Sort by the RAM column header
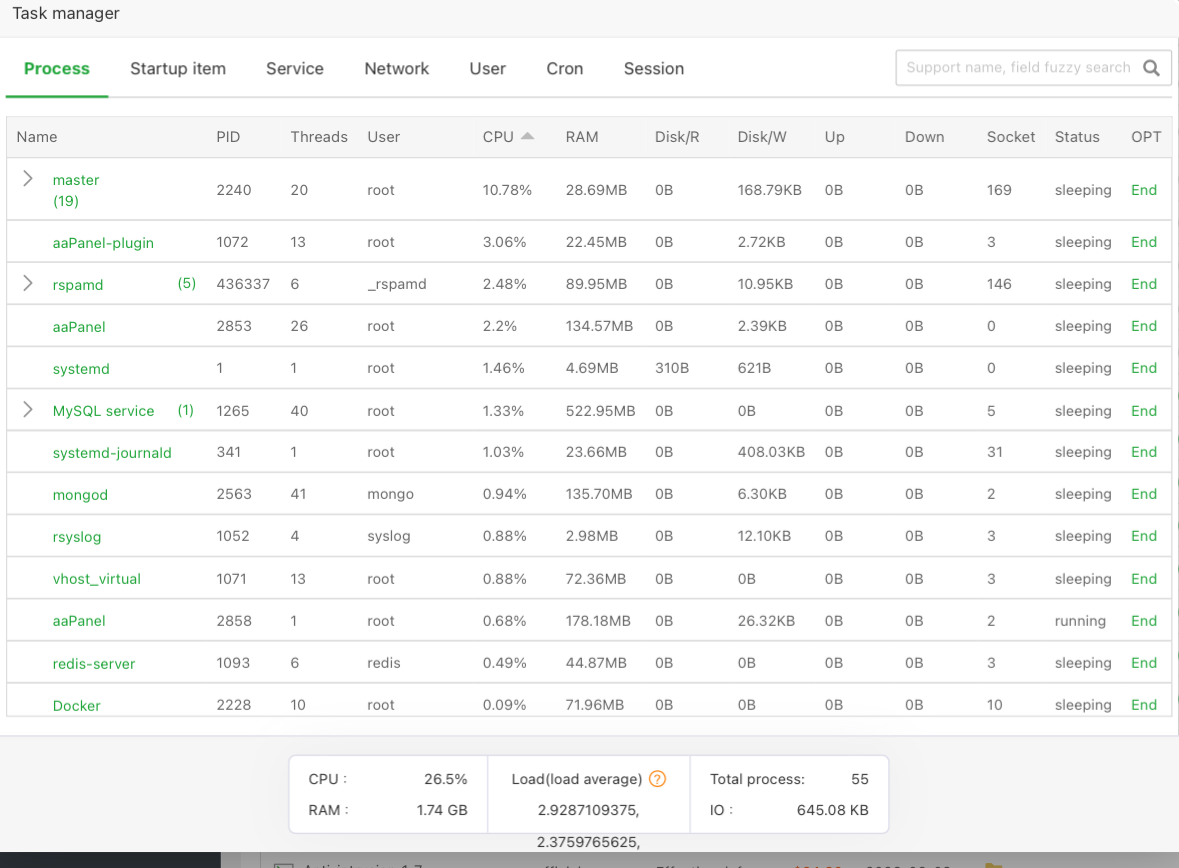Image resolution: width=1179 pixels, height=868 pixels. (x=582, y=137)
